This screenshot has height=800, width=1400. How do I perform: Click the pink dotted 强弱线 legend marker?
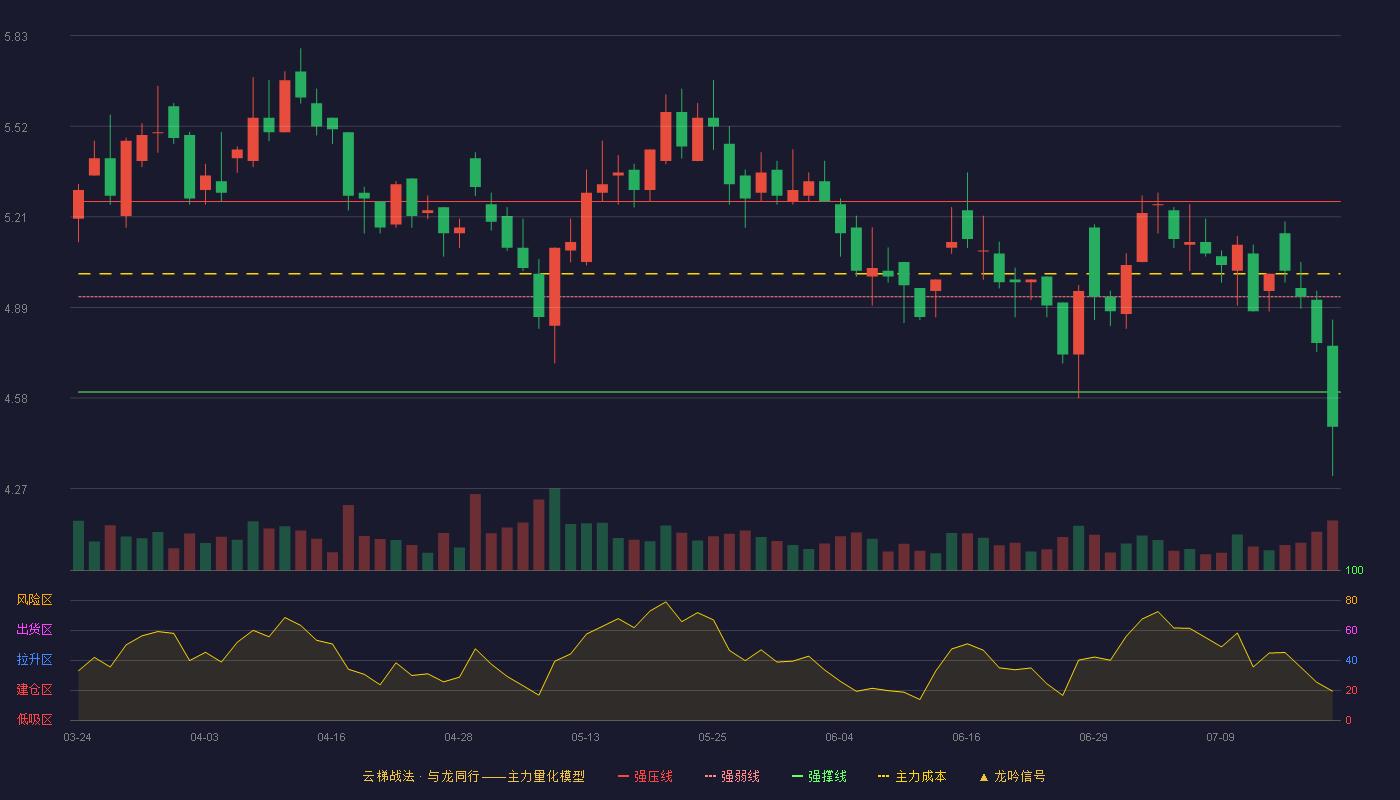(x=710, y=777)
